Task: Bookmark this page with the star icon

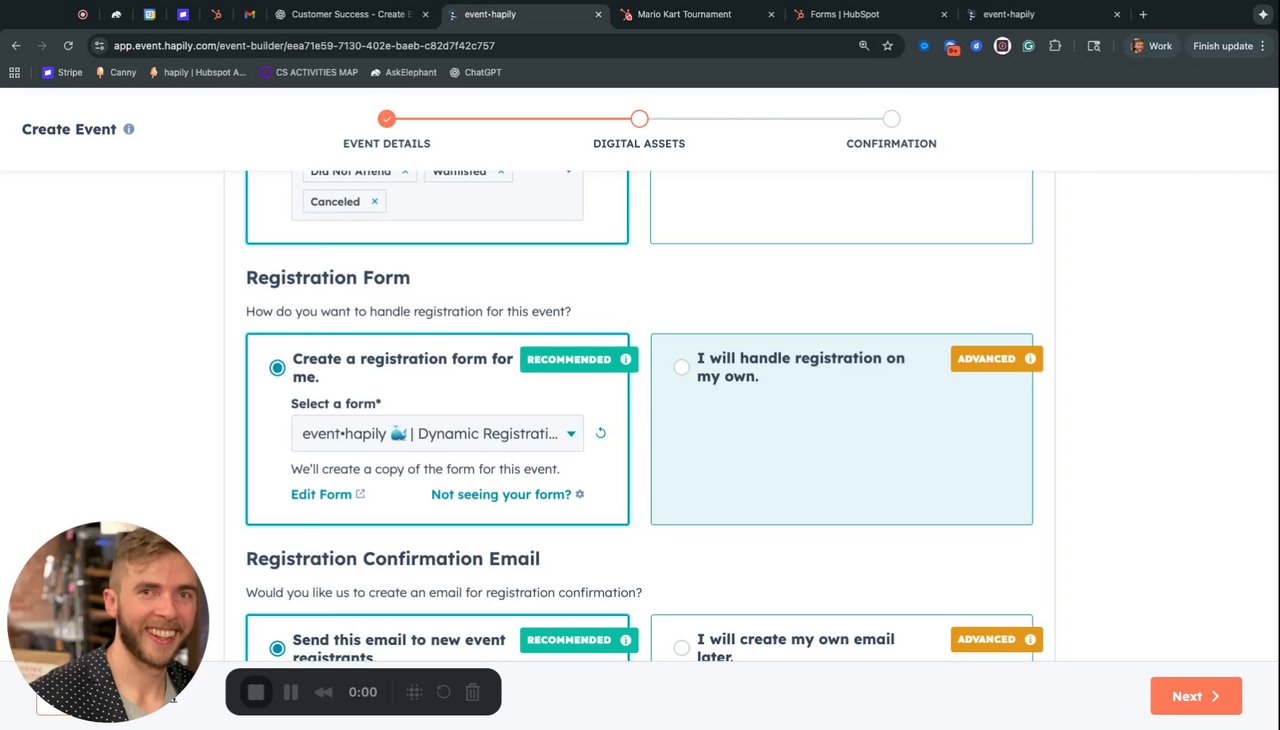Action: (x=887, y=46)
